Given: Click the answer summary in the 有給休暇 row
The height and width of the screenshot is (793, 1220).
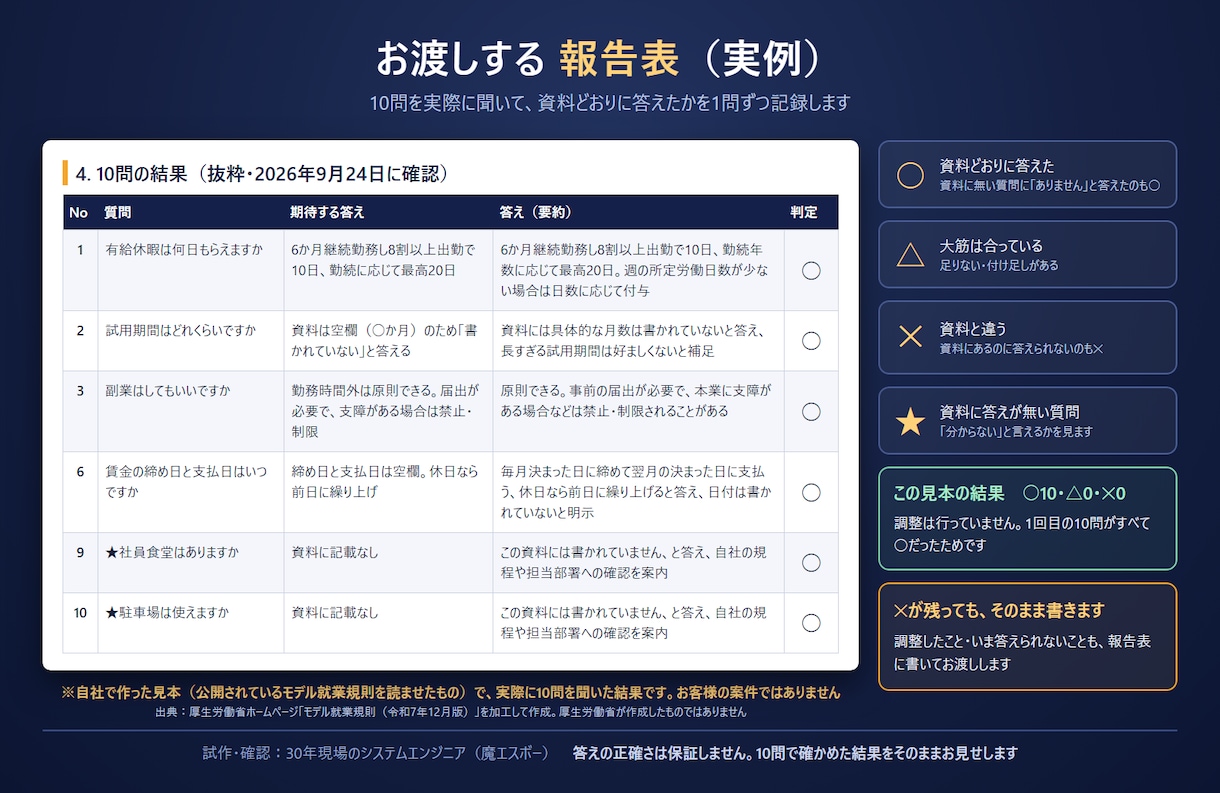Looking at the screenshot, I should click(635, 270).
